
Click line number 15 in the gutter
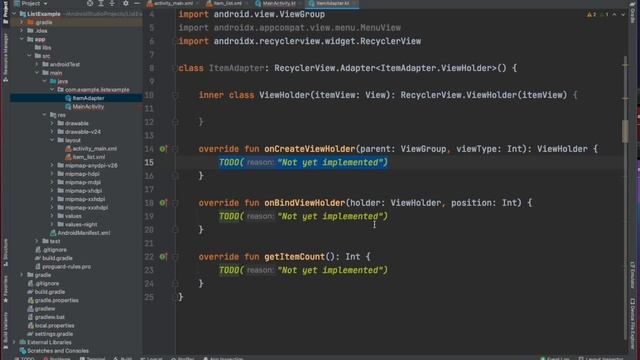149,162
